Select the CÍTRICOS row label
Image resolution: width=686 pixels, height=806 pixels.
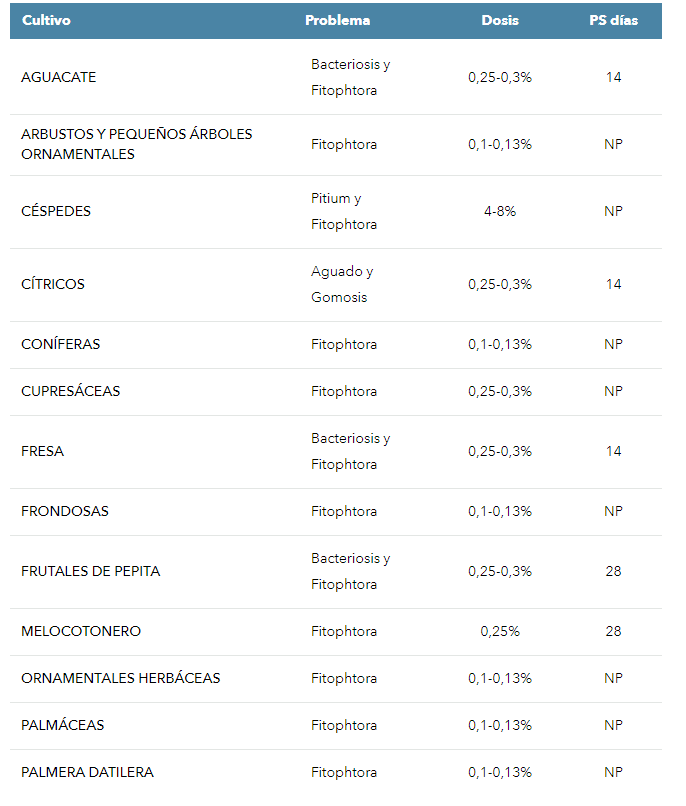click(53, 284)
